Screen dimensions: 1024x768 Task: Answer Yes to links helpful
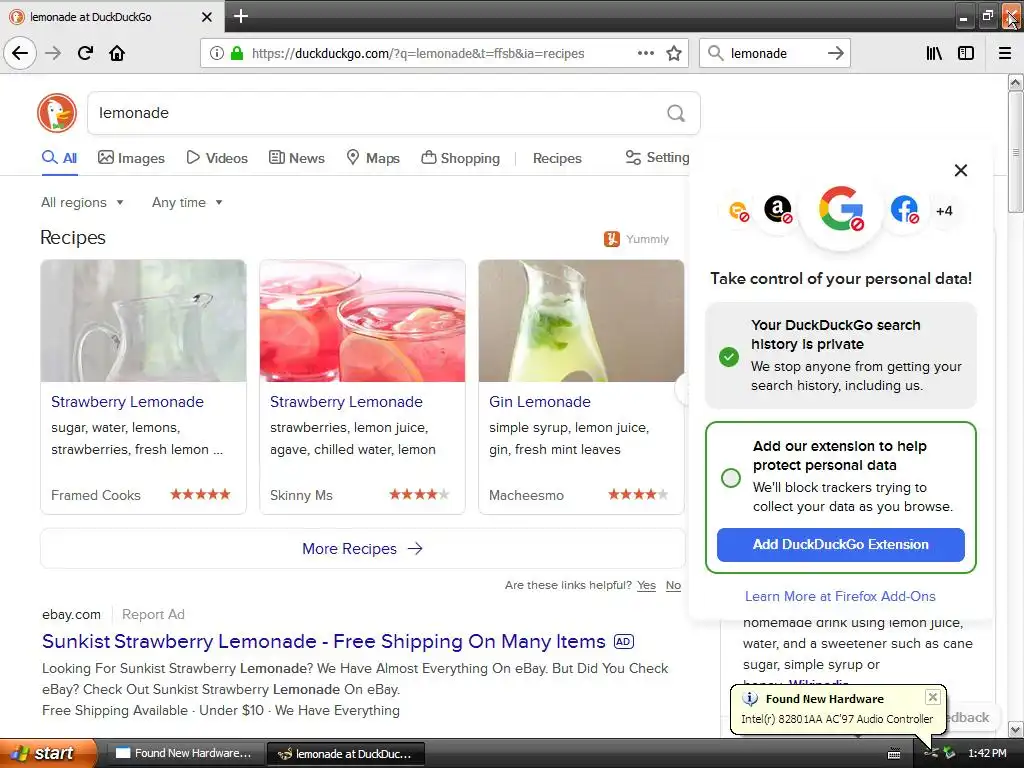tap(647, 585)
